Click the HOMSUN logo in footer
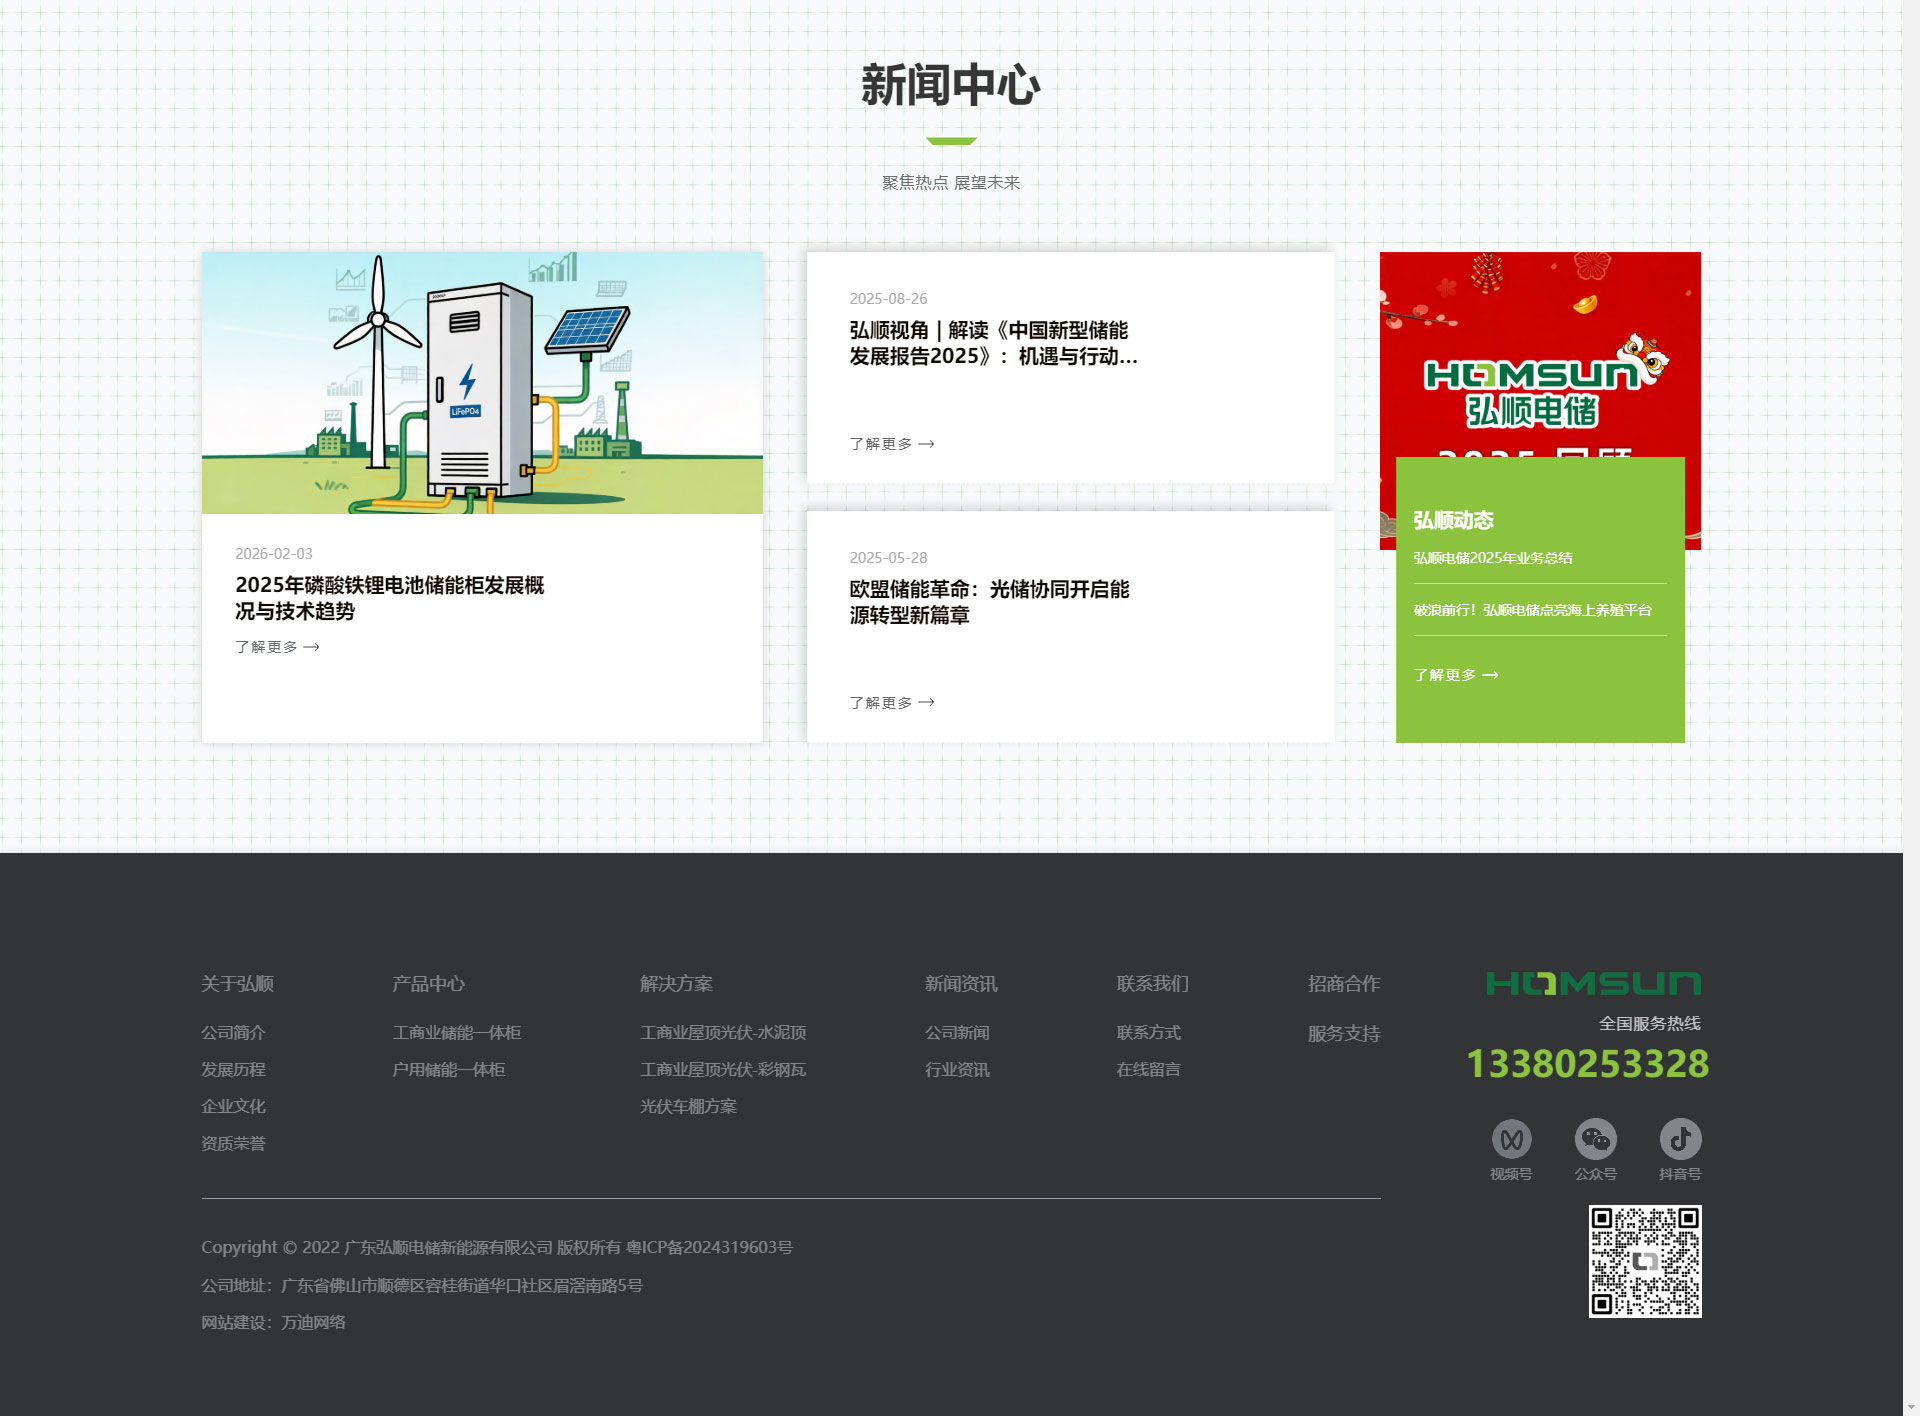This screenshot has height=1416, width=1920. point(1593,984)
